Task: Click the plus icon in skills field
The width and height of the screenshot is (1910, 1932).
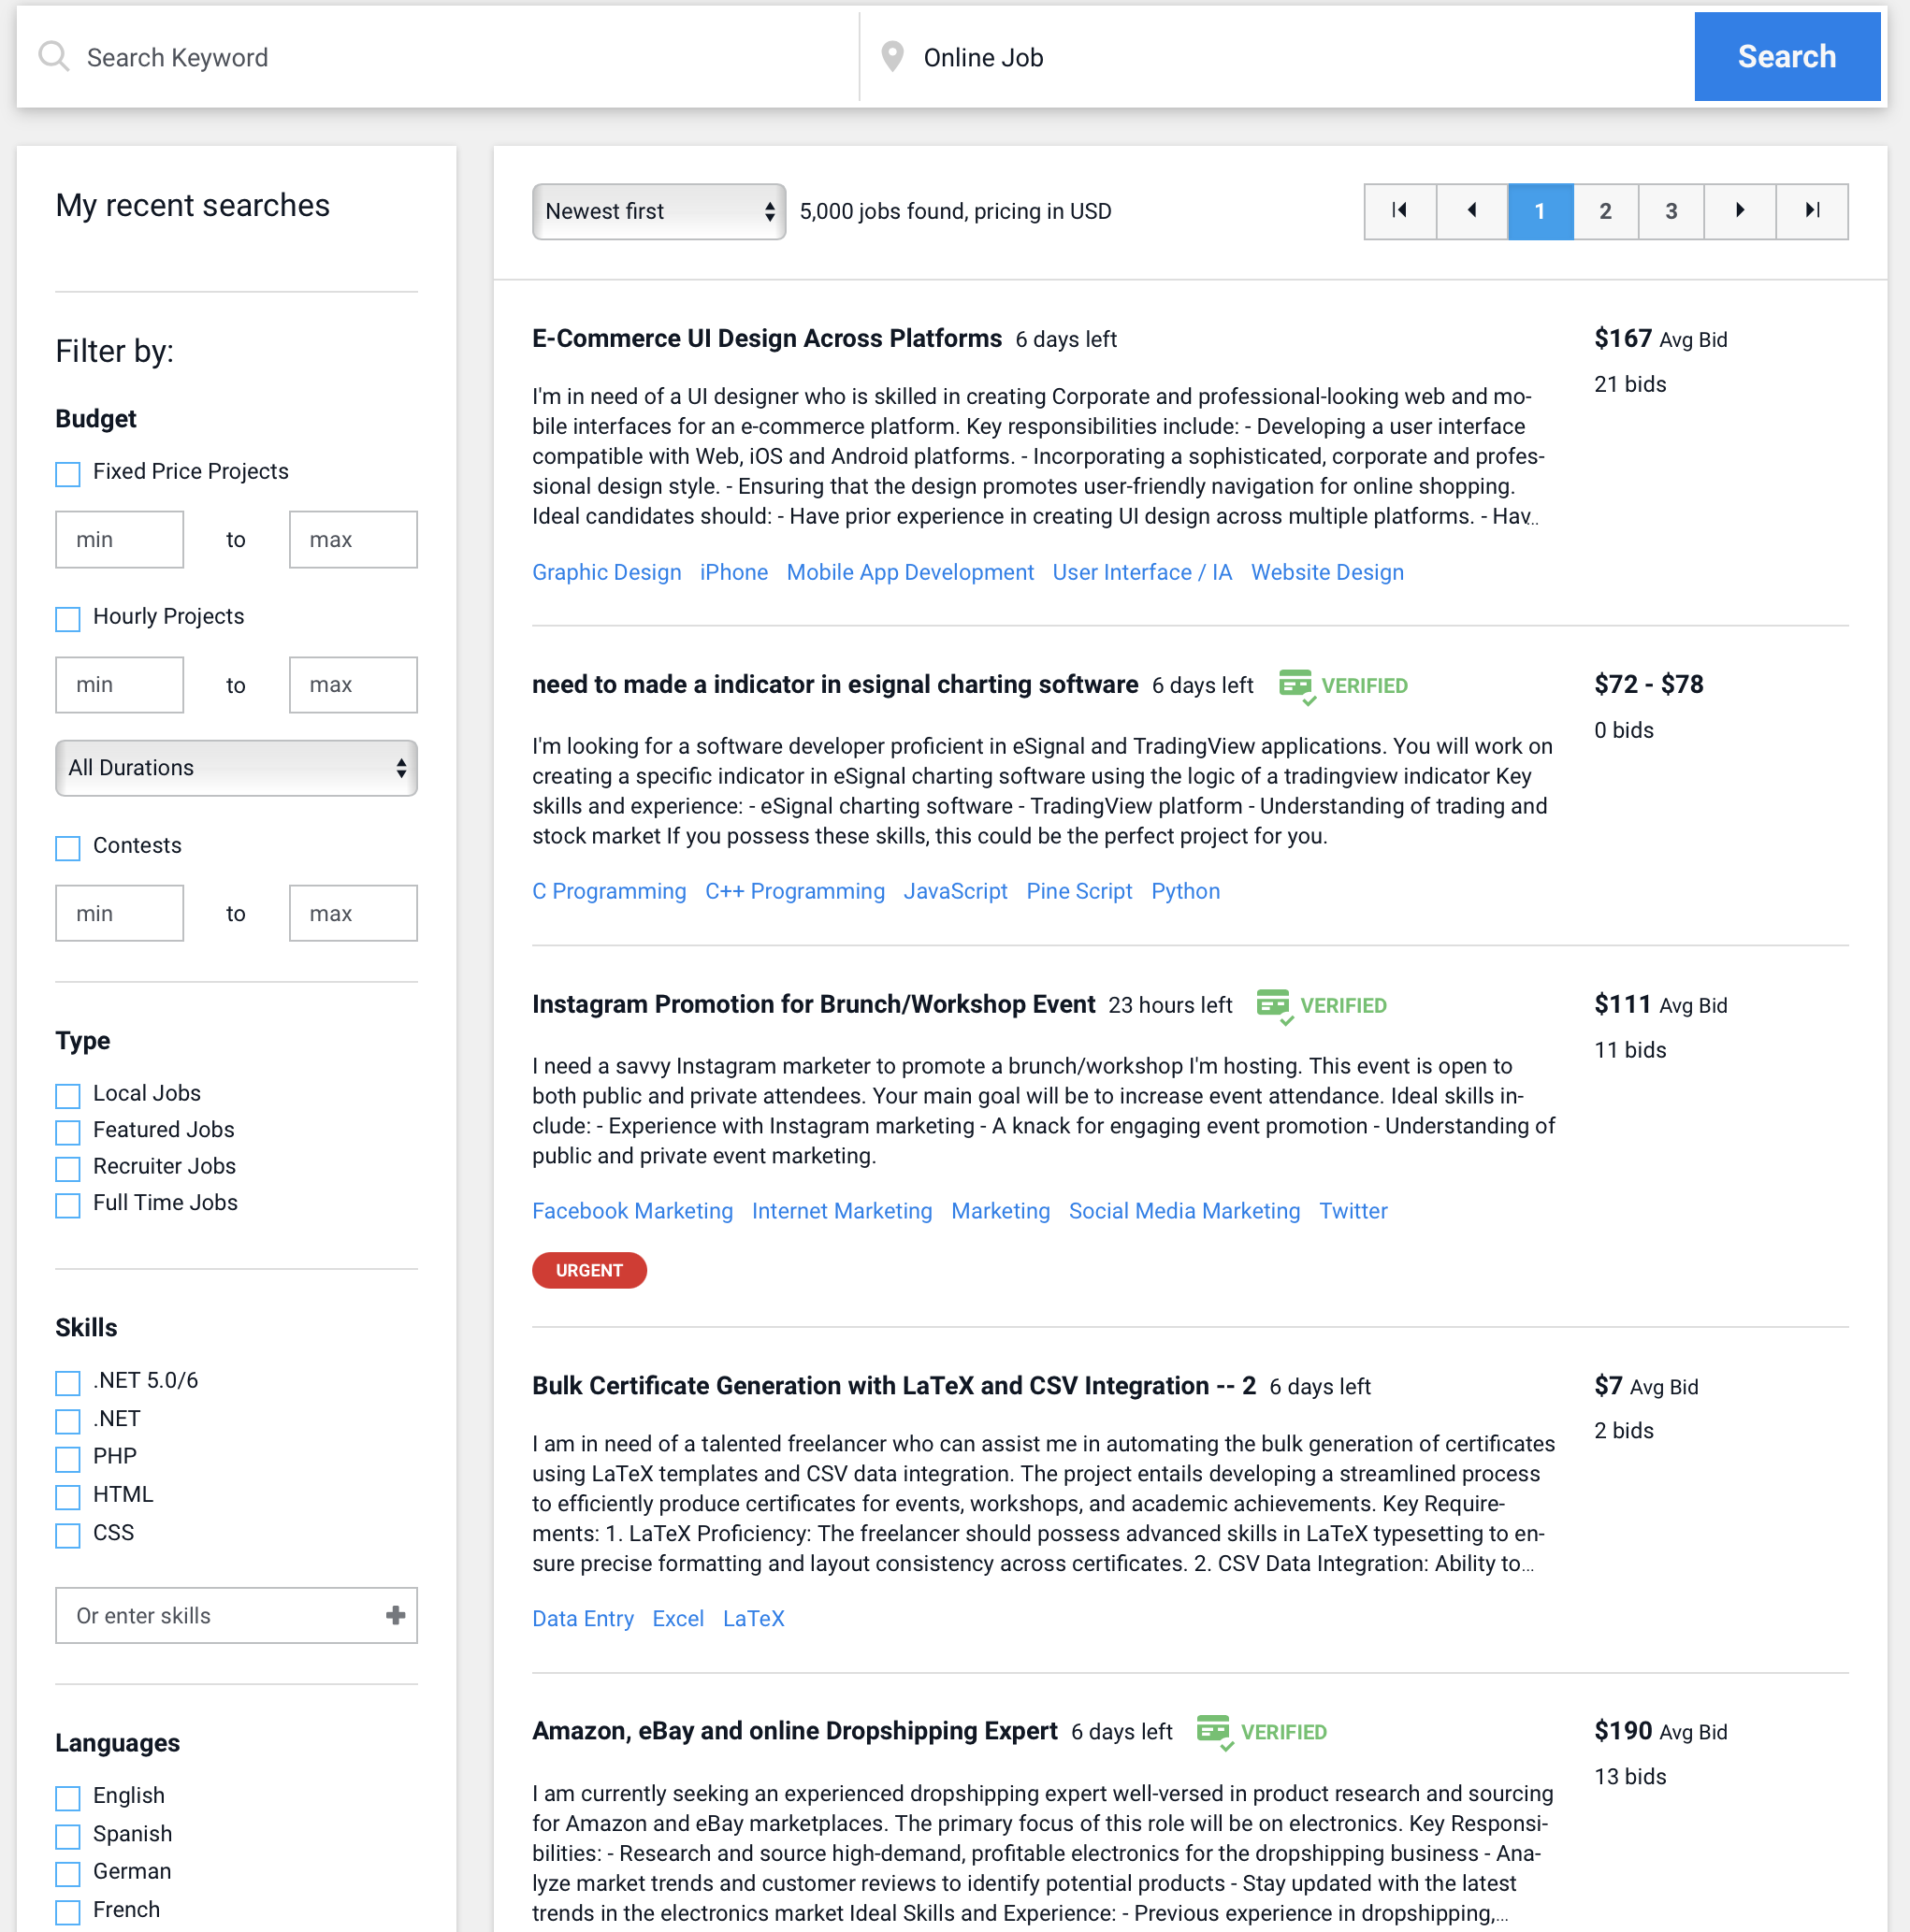Action: click(x=395, y=1615)
